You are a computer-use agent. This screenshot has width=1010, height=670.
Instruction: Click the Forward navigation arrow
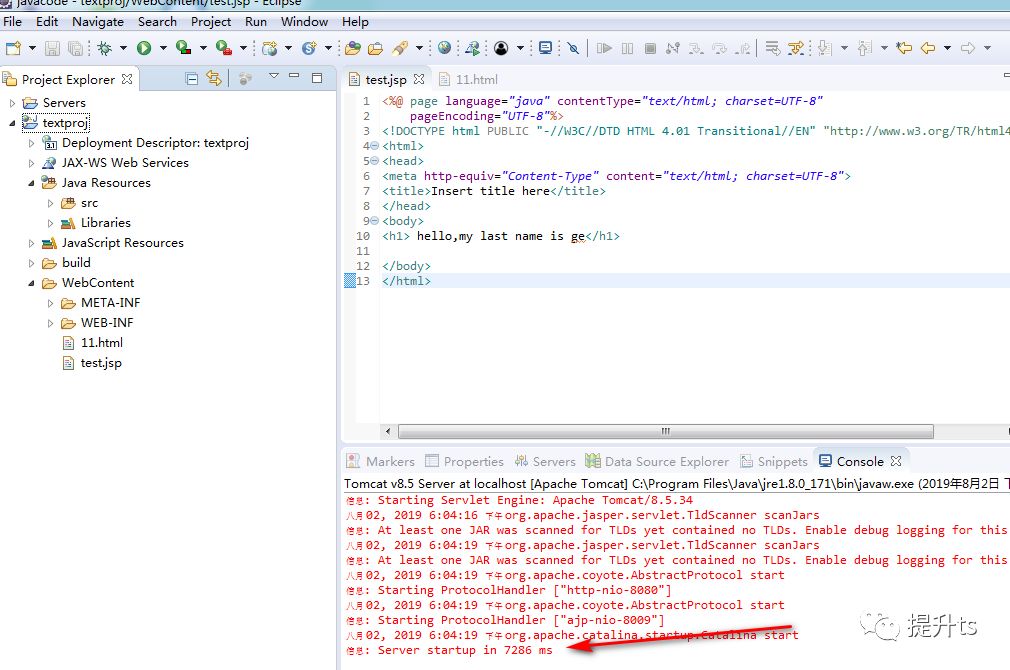(967, 48)
